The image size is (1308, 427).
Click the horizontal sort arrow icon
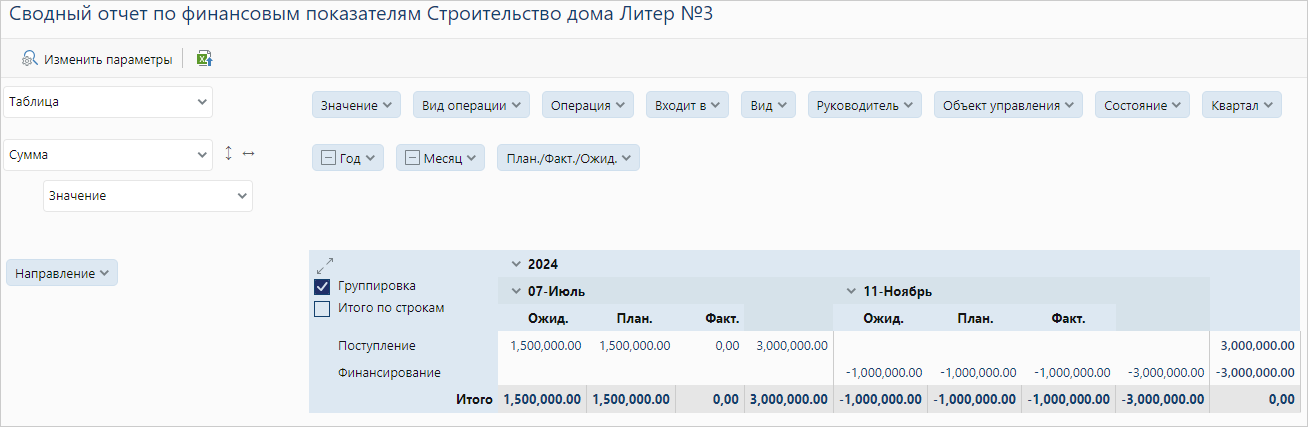(249, 153)
